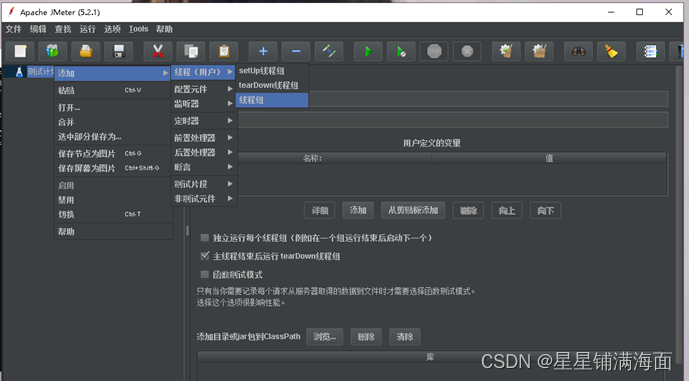The image size is (689, 381).
Task: Click the Clear all results icon
Action: click(539, 51)
